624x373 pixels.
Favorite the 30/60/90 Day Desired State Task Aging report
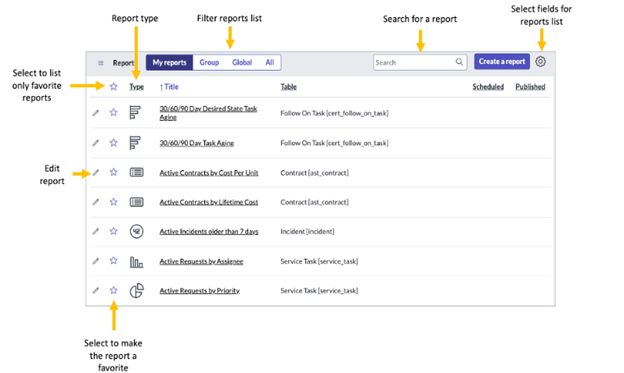[113, 112]
